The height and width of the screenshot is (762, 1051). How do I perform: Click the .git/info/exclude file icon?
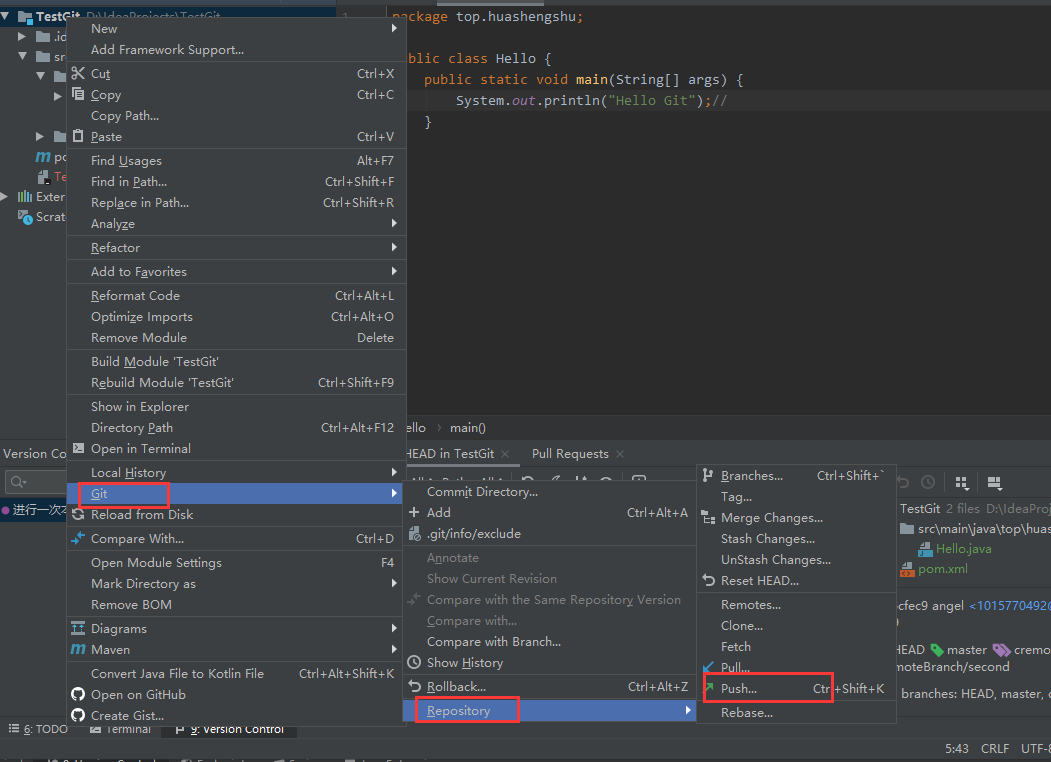coord(415,533)
